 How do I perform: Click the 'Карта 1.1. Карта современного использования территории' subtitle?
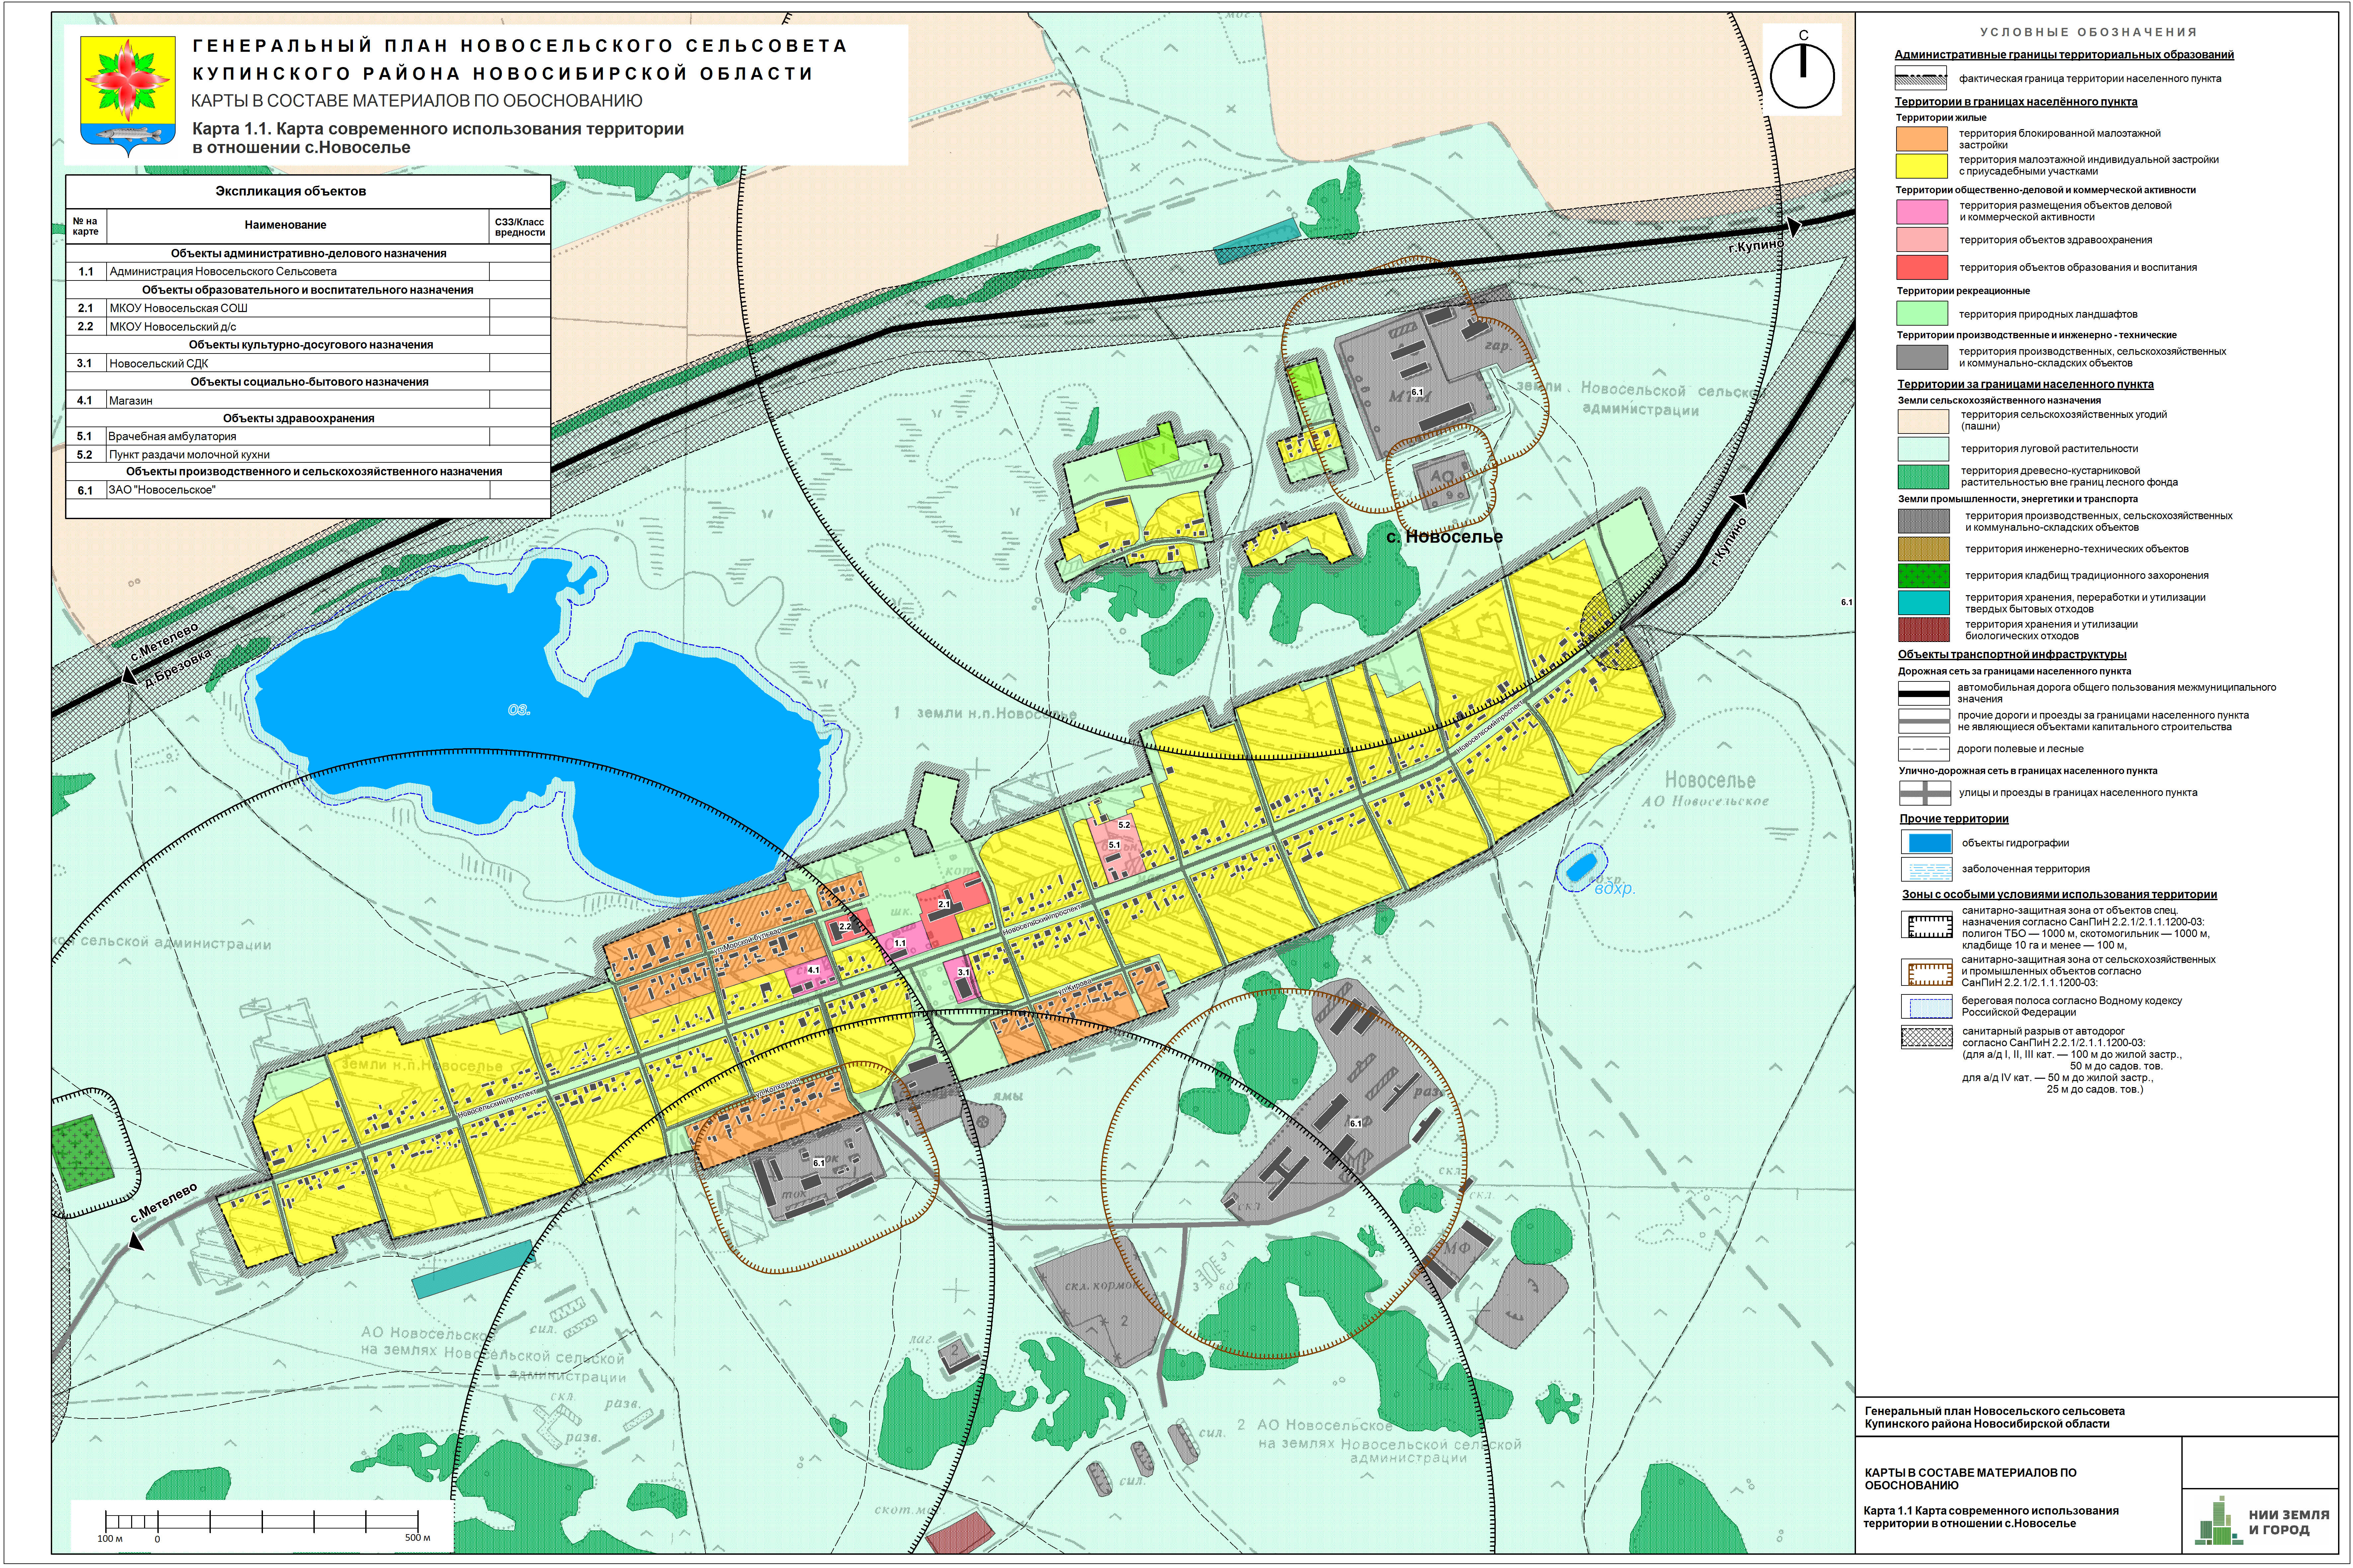438,129
